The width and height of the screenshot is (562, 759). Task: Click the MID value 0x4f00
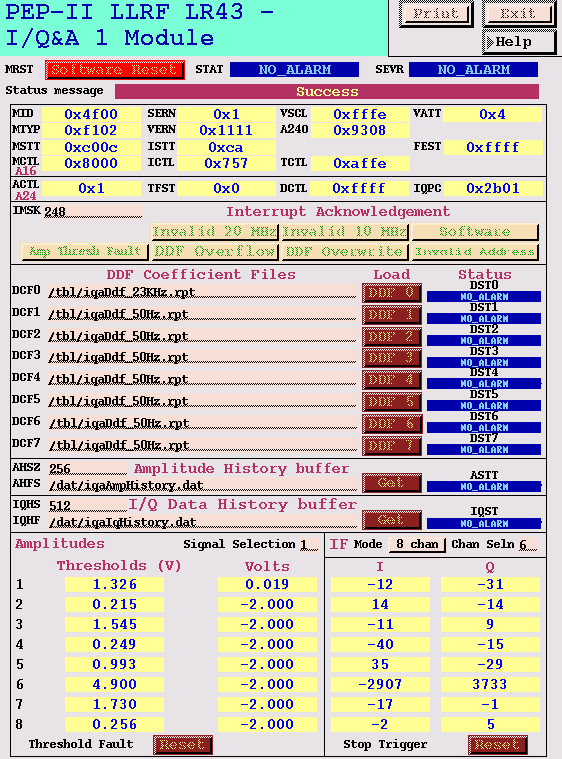point(91,114)
